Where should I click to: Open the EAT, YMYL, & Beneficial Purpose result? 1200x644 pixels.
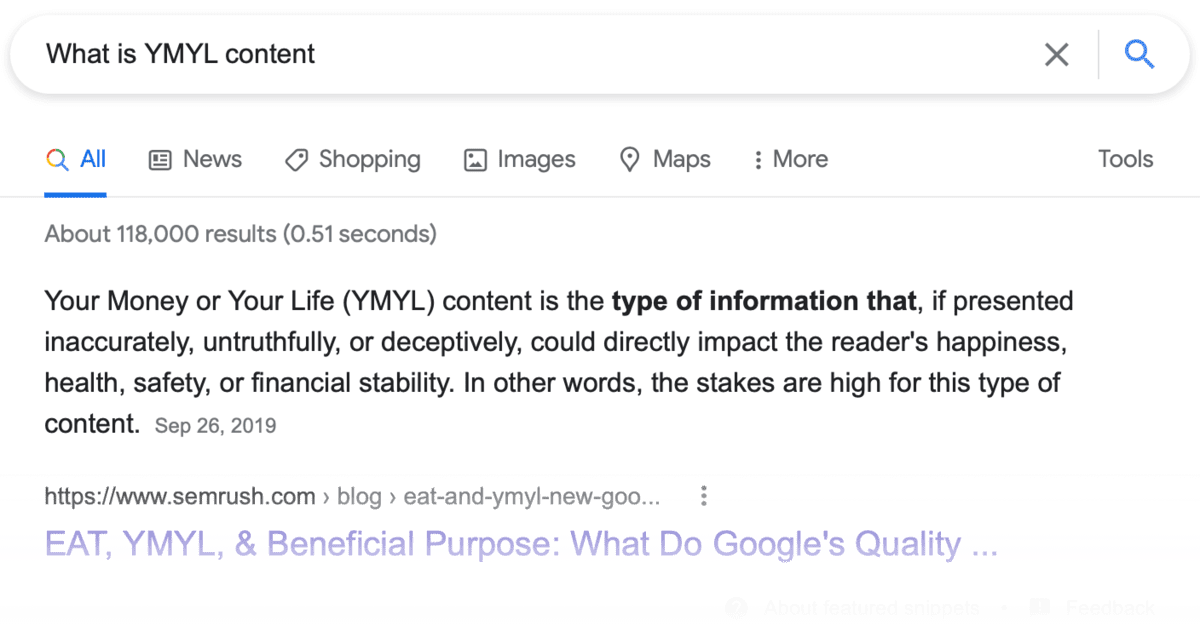(x=521, y=545)
